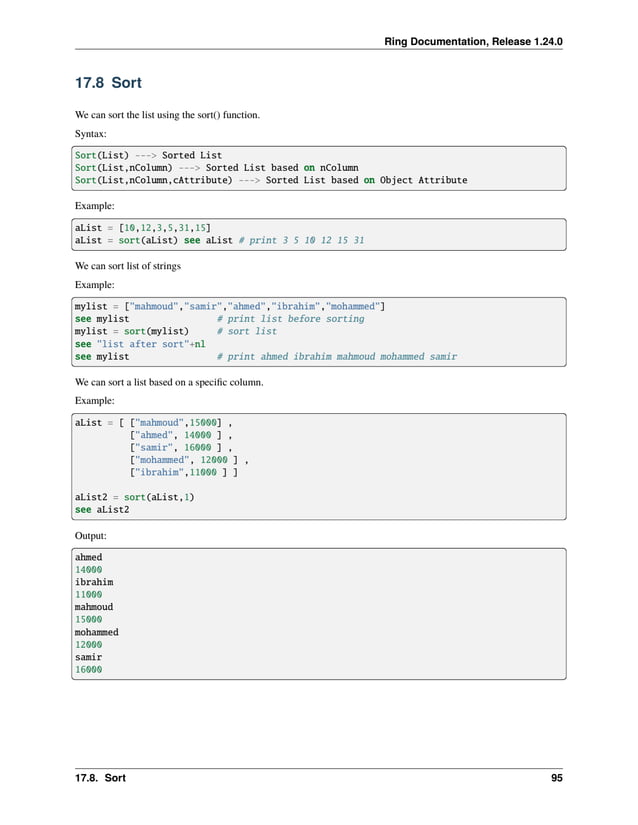This screenshot has width=638, height=825.
Task: Click text "We can sort list of strings"
Action: click(x=128, y=266)
